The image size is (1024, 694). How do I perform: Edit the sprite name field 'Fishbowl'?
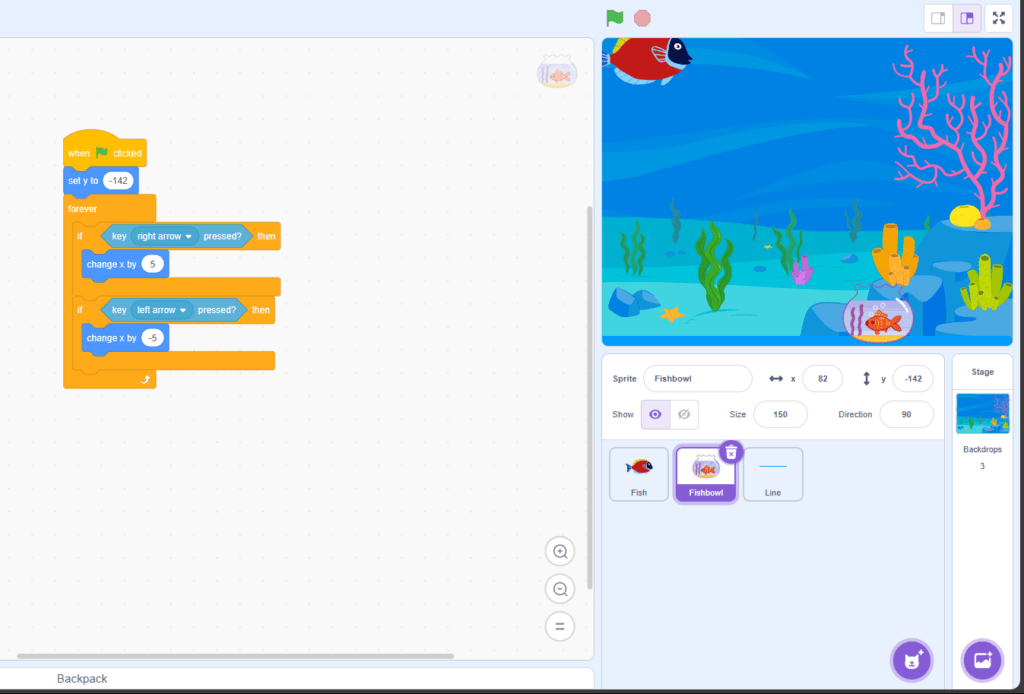click(697, 378)
